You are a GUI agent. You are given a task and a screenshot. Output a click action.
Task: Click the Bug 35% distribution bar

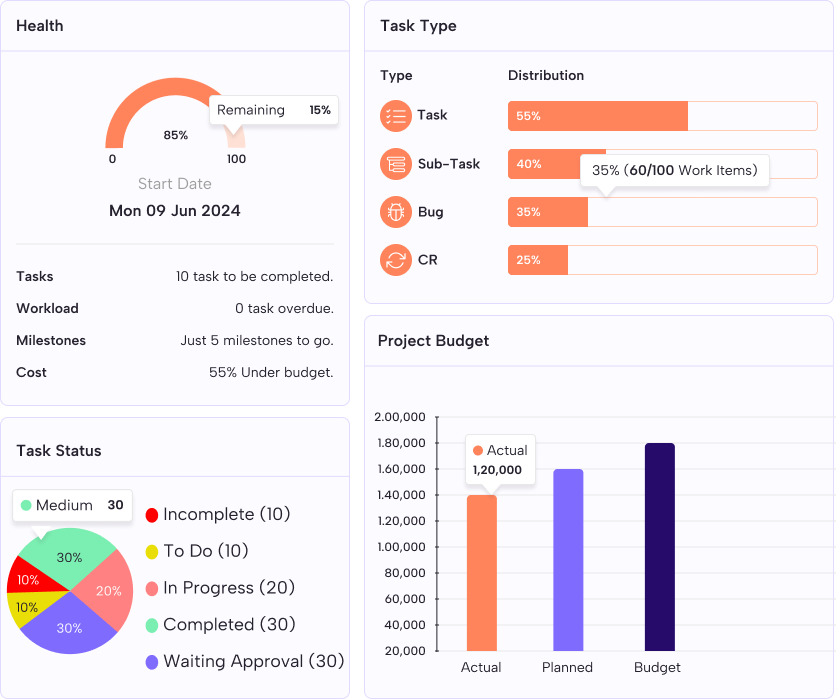(x=547, y=212)
